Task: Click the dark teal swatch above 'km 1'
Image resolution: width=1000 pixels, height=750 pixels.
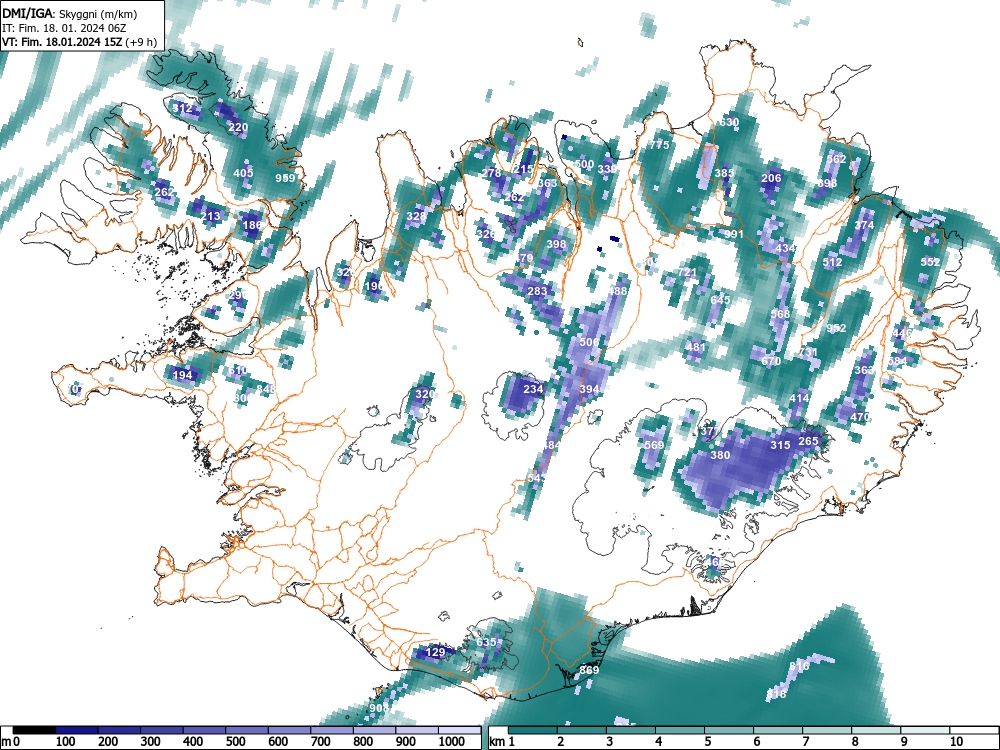Action: point(533,730)
